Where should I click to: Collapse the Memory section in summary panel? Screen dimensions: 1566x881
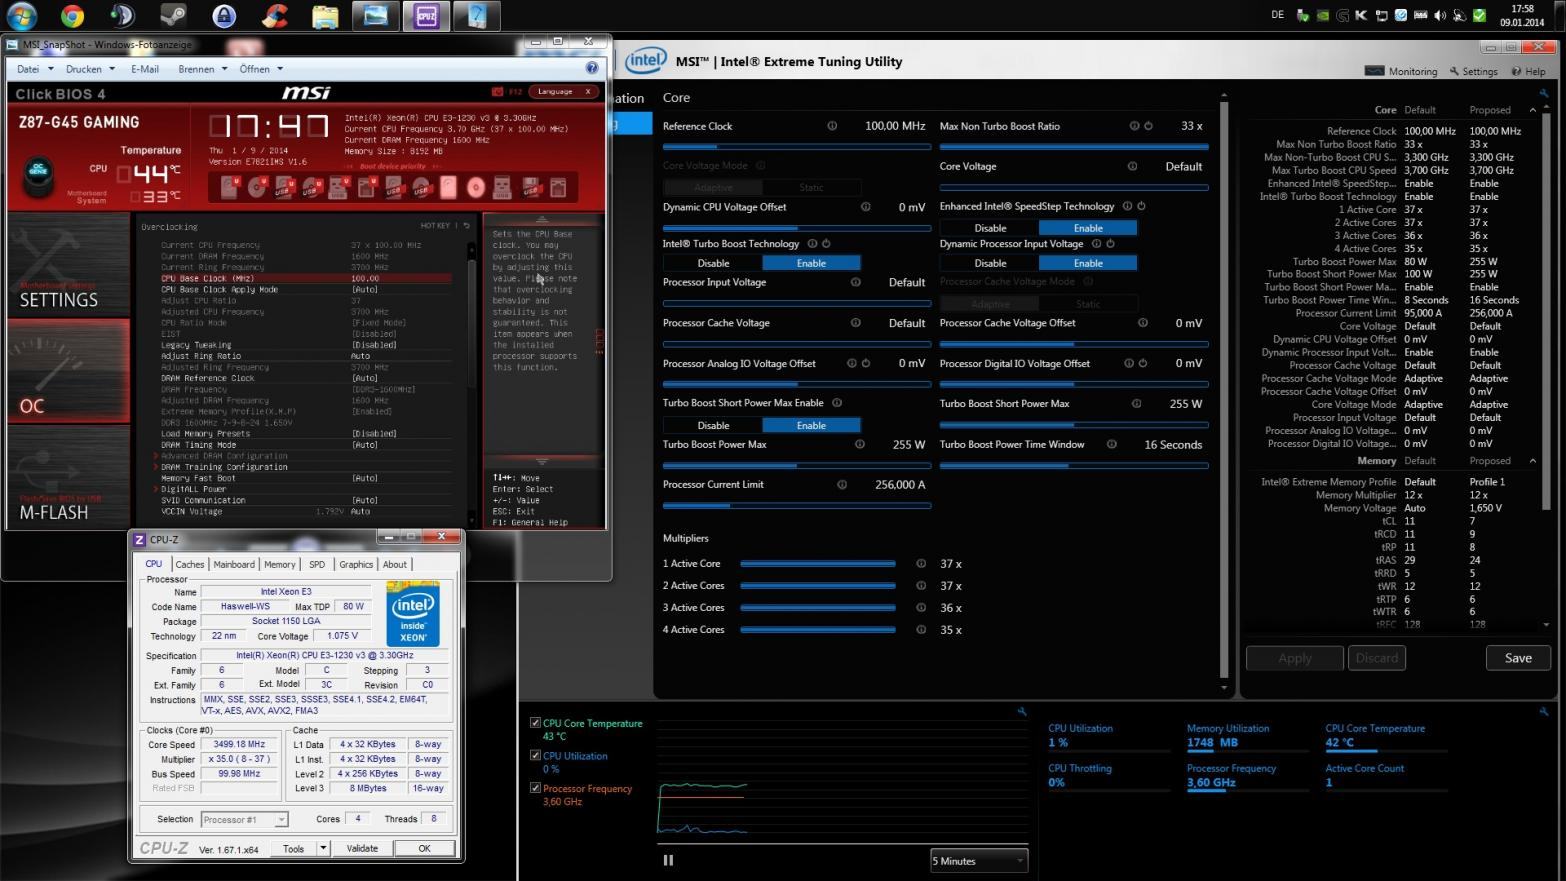click(1533, 461)
